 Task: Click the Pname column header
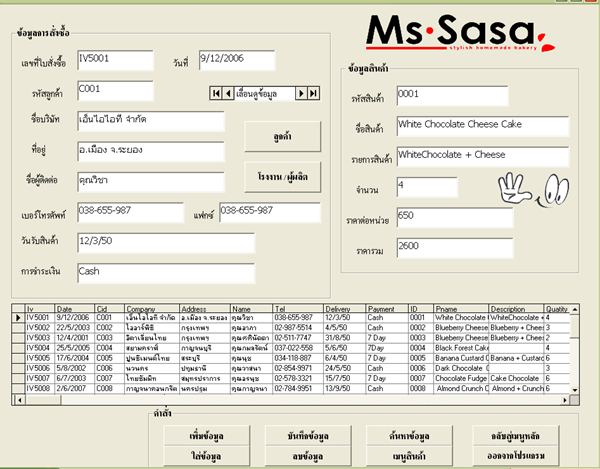pyautogui.click(x=461, y=309)
